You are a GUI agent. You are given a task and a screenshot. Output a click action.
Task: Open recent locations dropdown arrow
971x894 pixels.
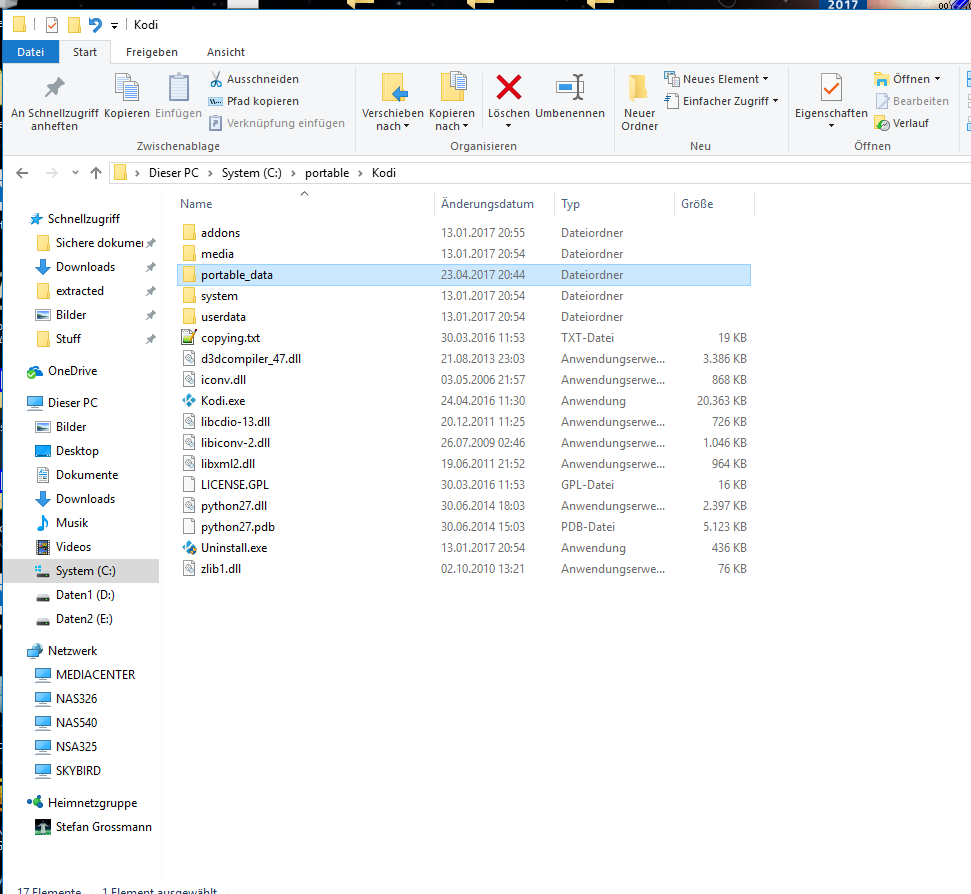[x=75, y=173]
